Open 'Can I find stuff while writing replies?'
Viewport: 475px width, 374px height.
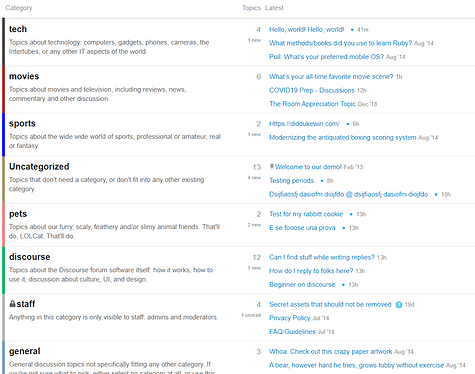click(322, 257)
